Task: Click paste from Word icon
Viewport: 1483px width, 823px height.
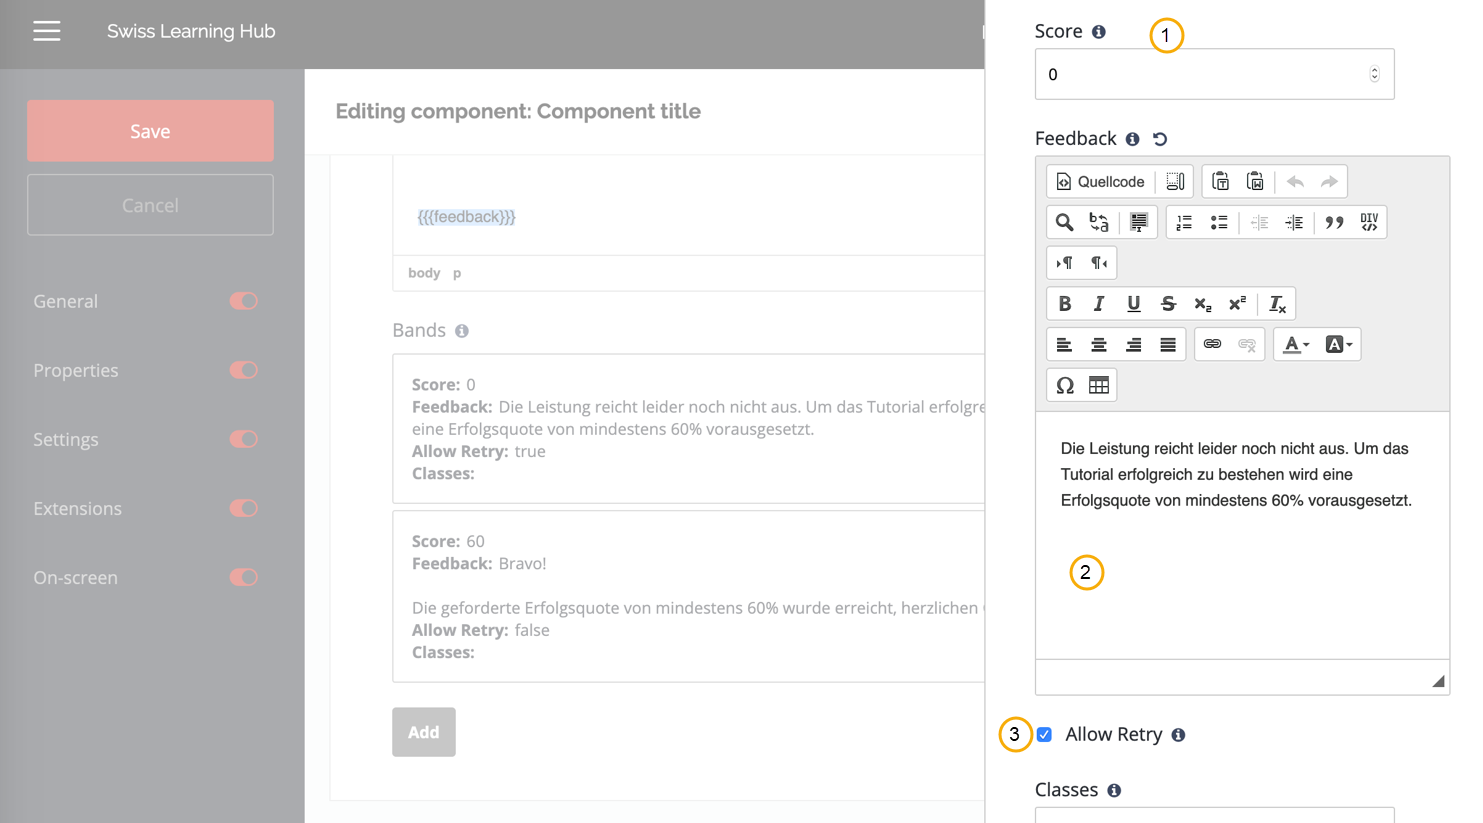Action: 1255,182
